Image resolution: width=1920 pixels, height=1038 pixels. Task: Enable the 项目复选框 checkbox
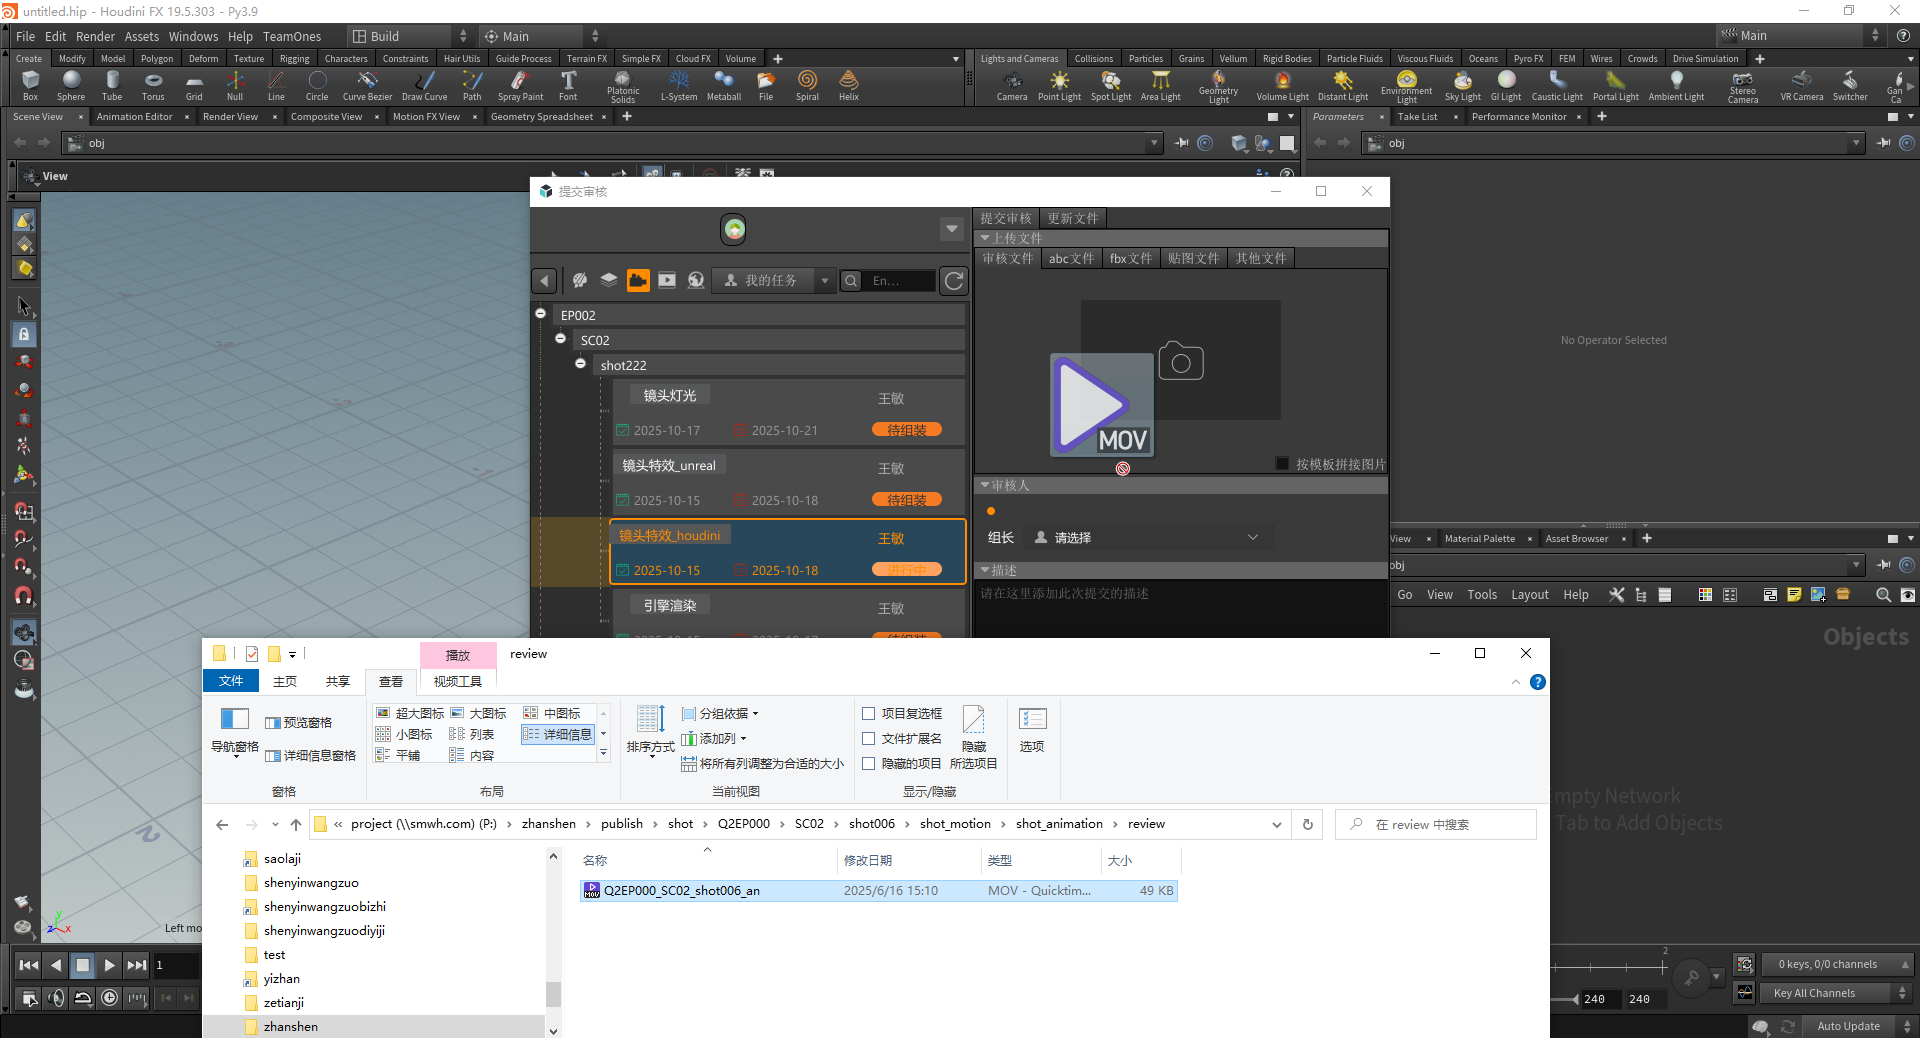pos(869,714)
